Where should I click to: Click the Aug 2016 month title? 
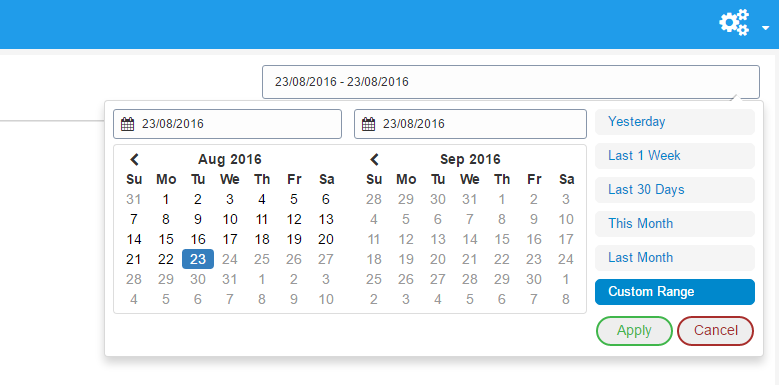click(x=230, y=159)
